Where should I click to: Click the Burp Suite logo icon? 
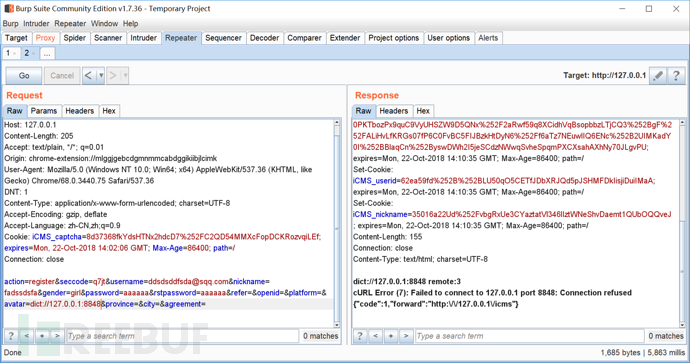(9, 8)
